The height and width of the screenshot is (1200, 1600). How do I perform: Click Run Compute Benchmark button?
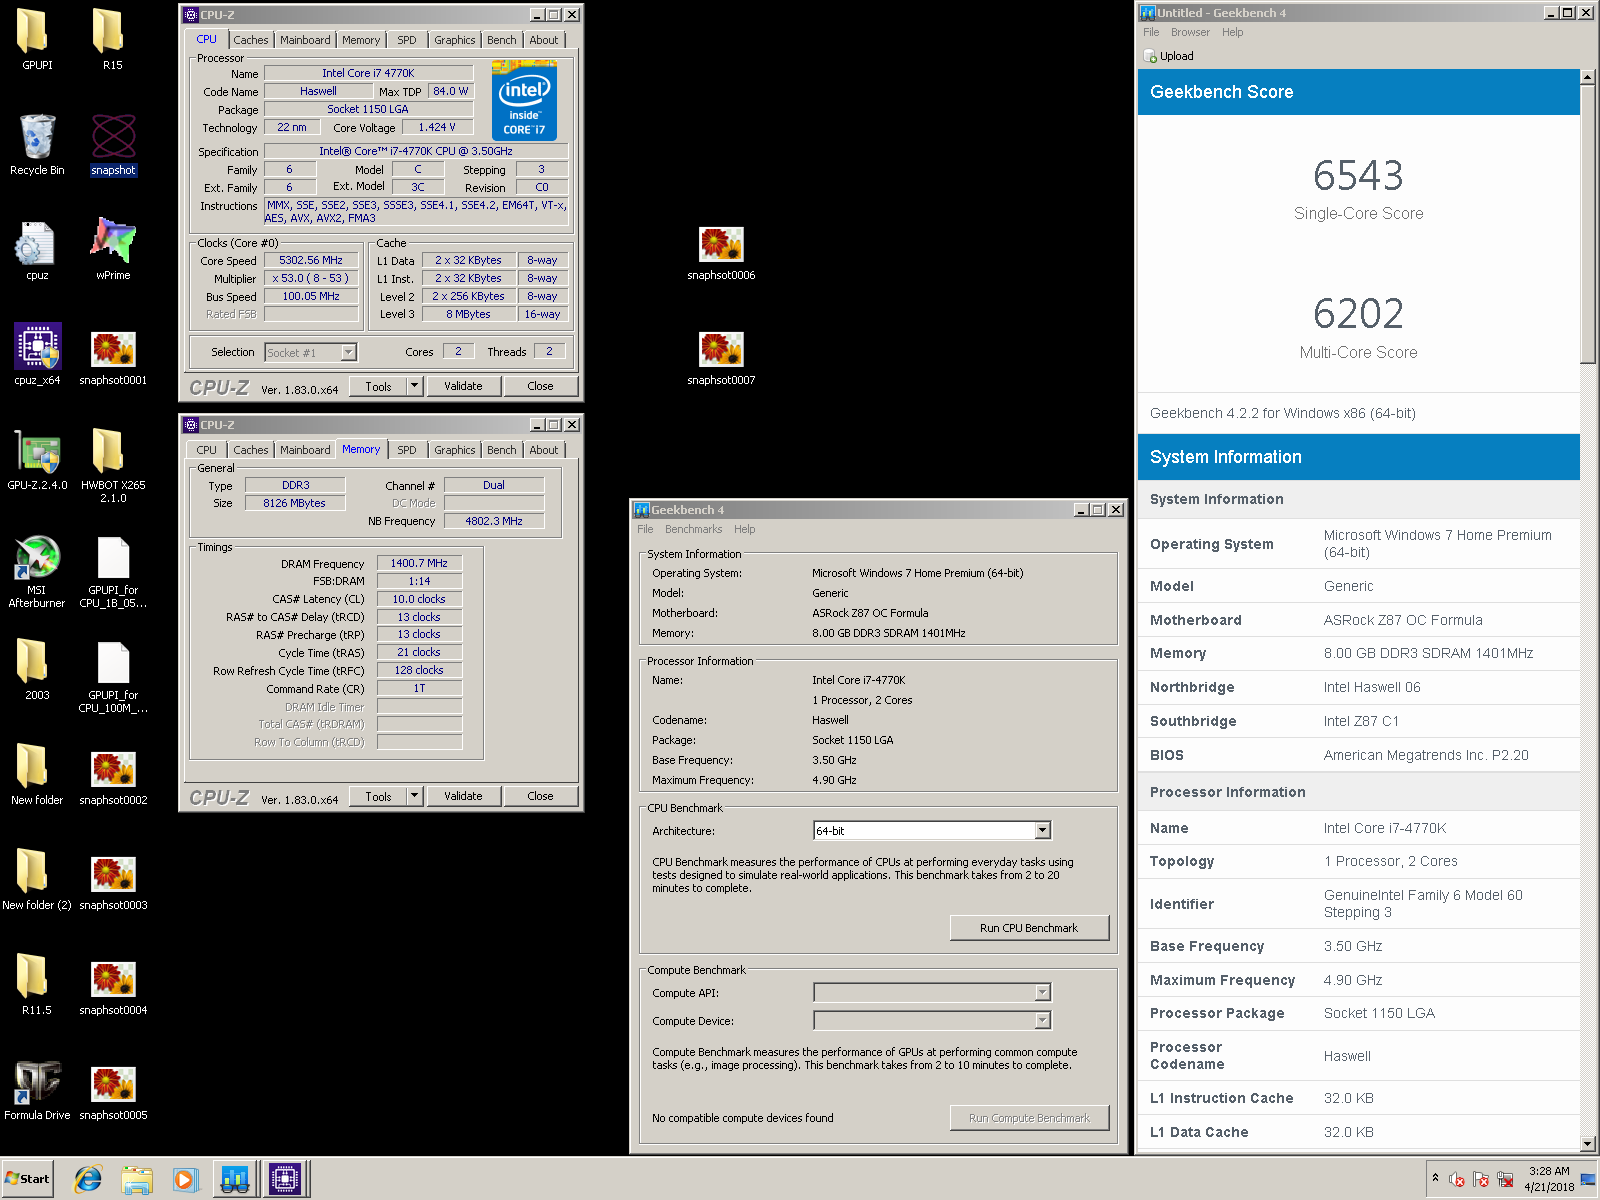(x=1029, y=1118)
